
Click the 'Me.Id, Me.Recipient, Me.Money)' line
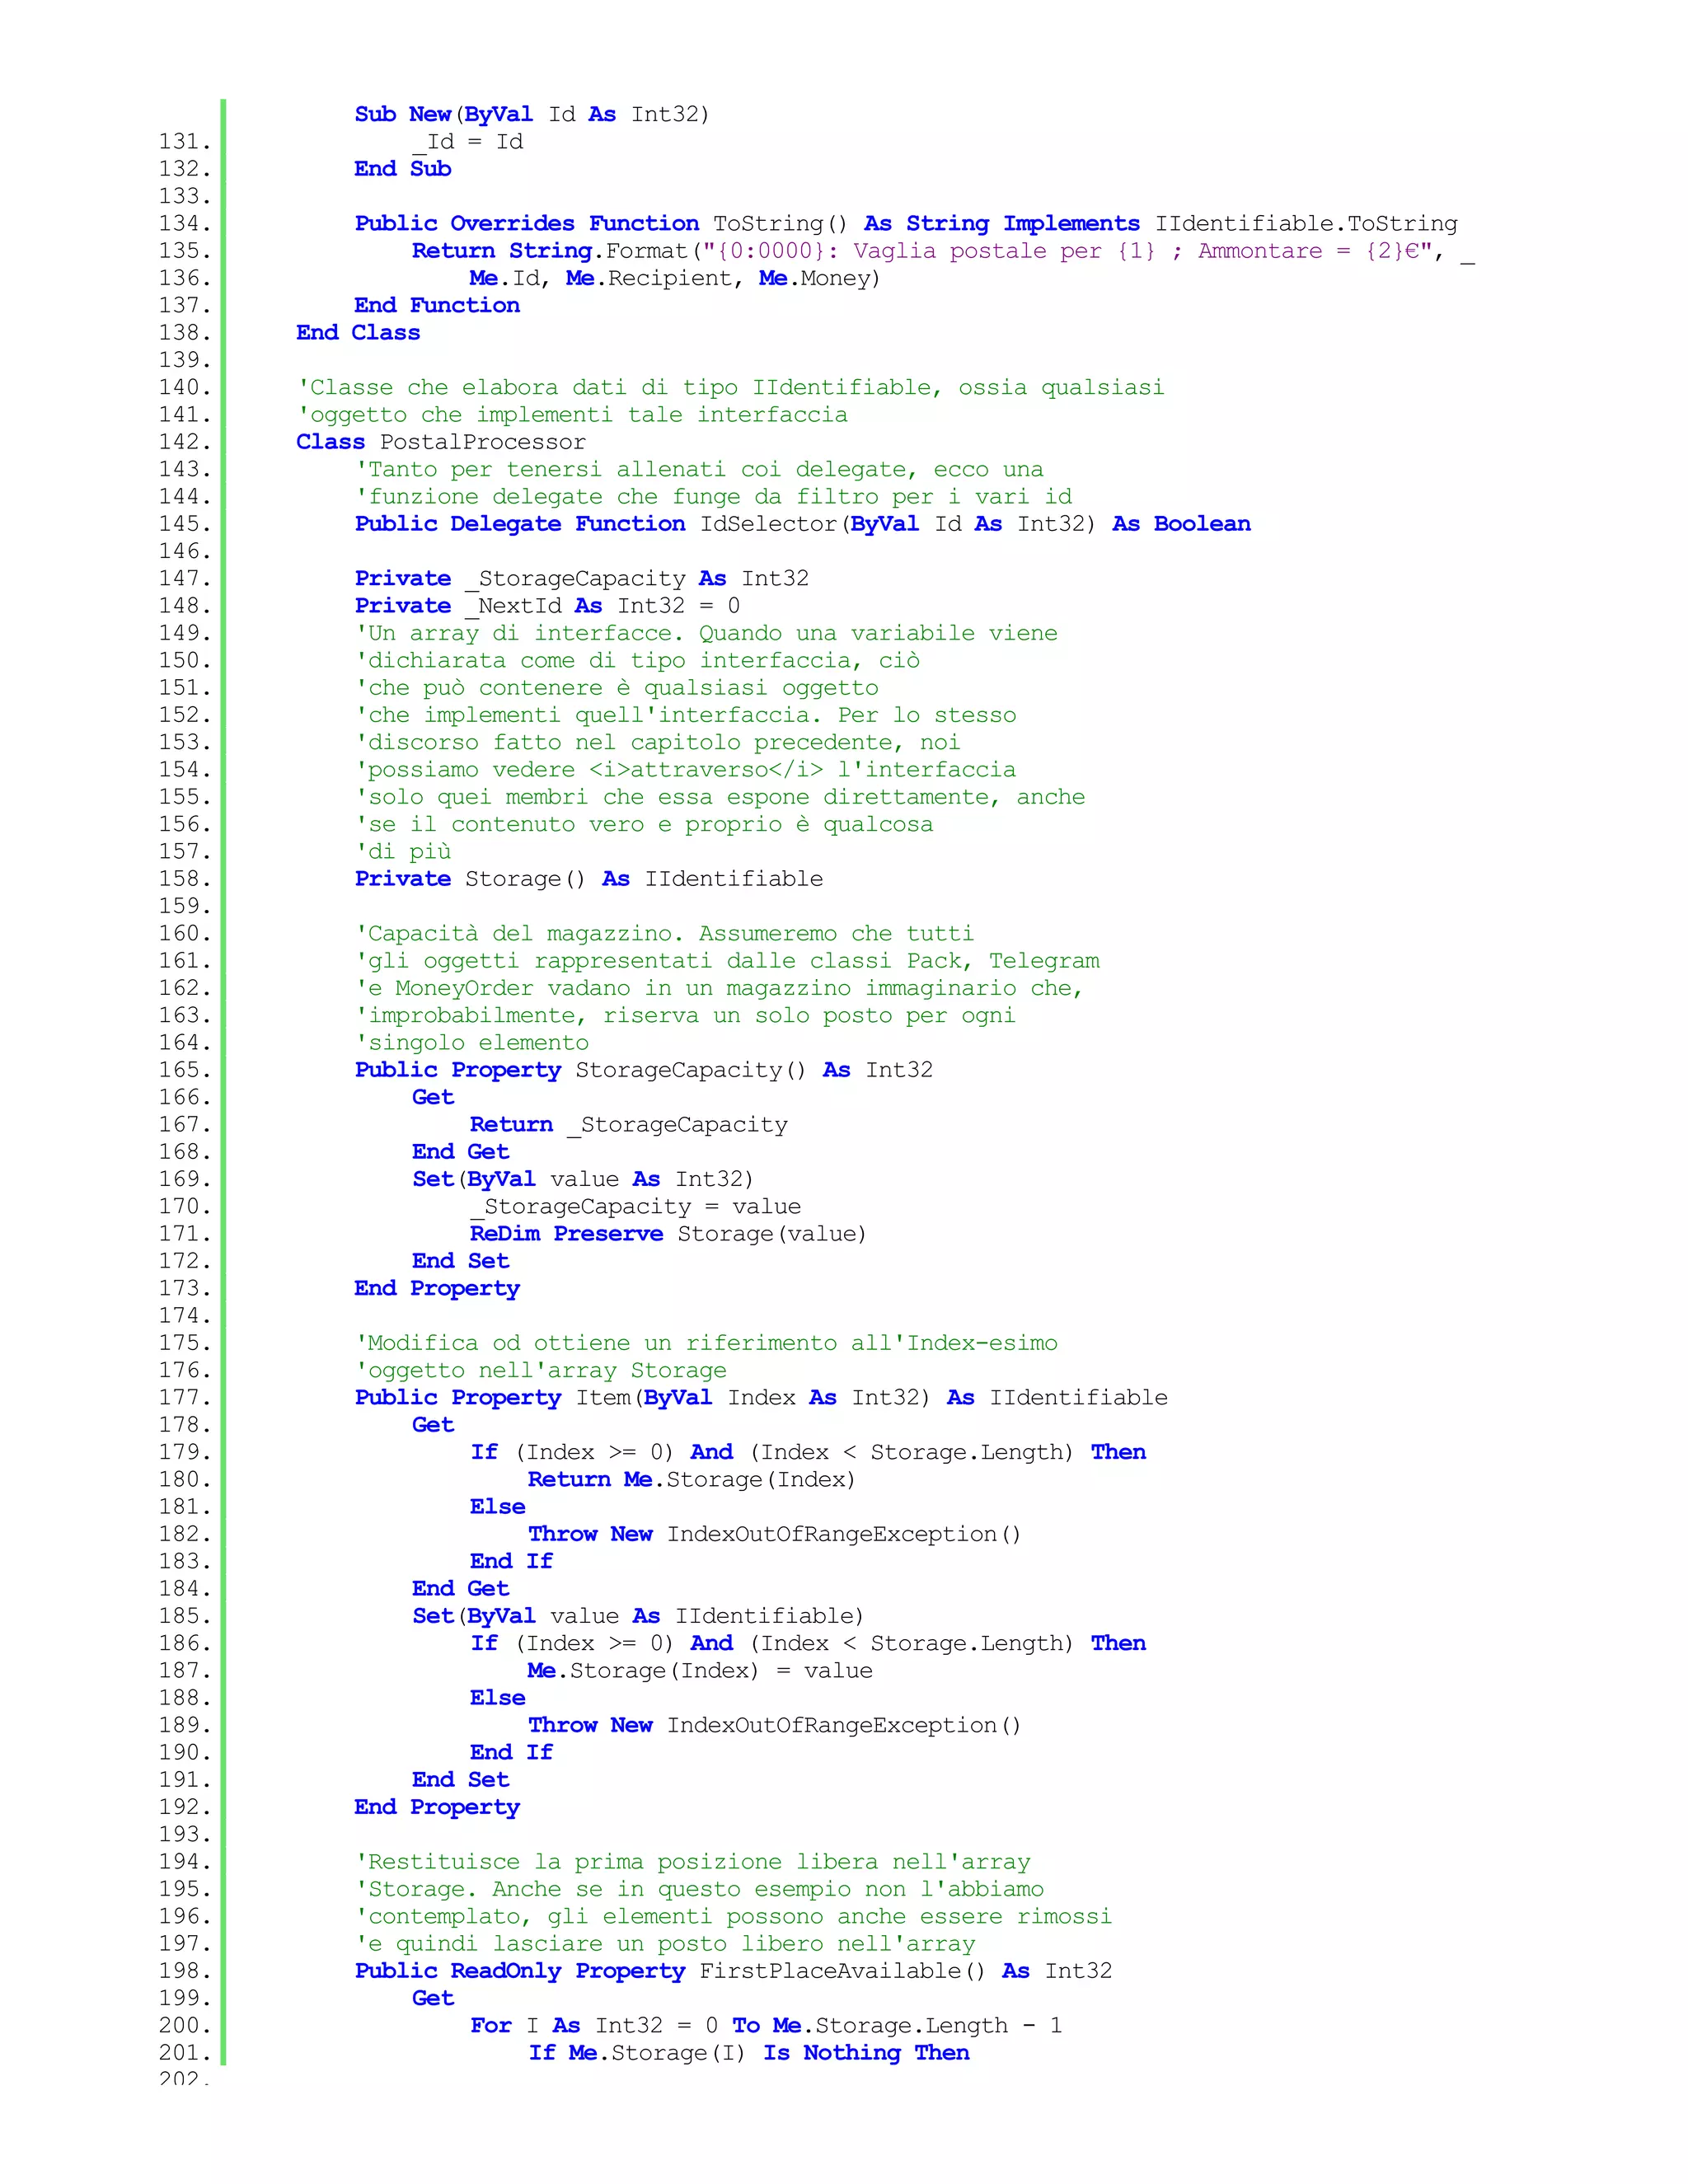pos(675,278)
